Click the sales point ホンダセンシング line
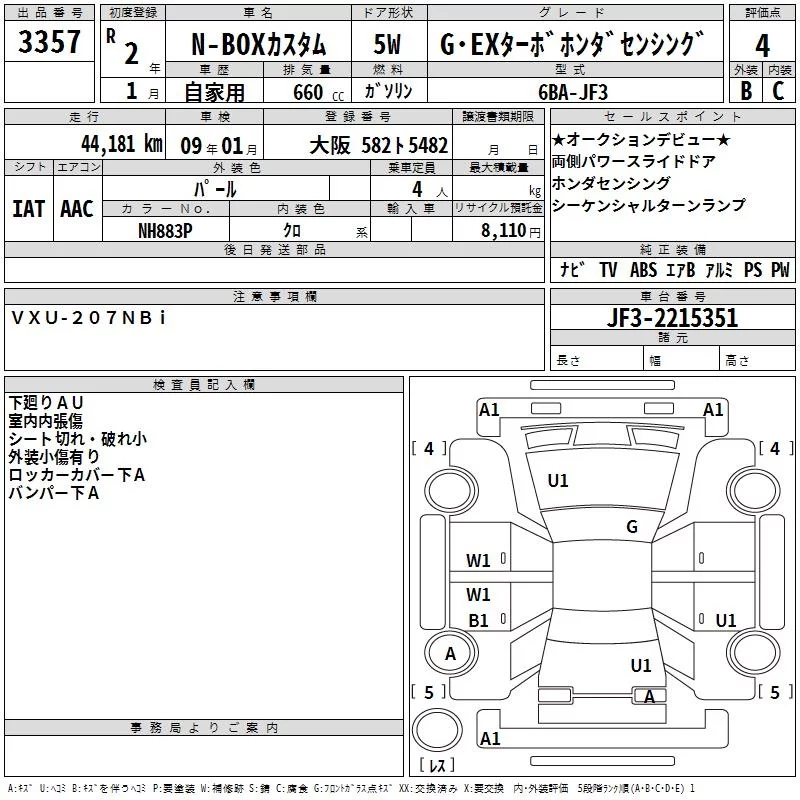800x800 pixels. [611, 183]
